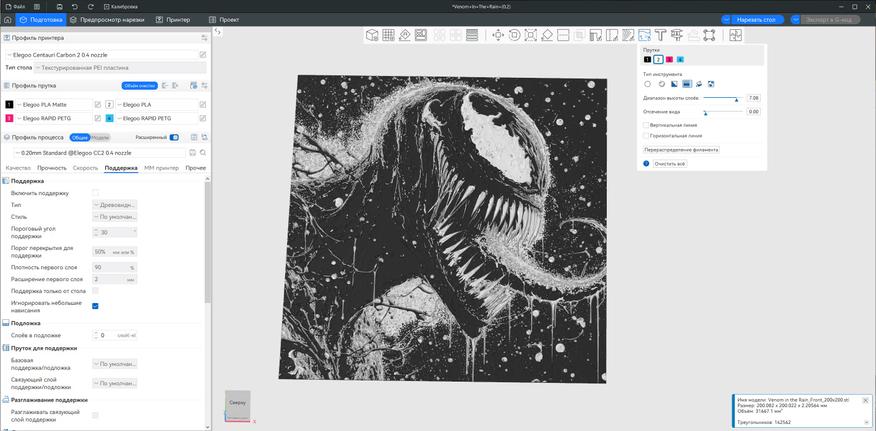The width and height of the screenshot is (876, 431).
Task: Switch process profile to 'Модели'
Action: 101,138
